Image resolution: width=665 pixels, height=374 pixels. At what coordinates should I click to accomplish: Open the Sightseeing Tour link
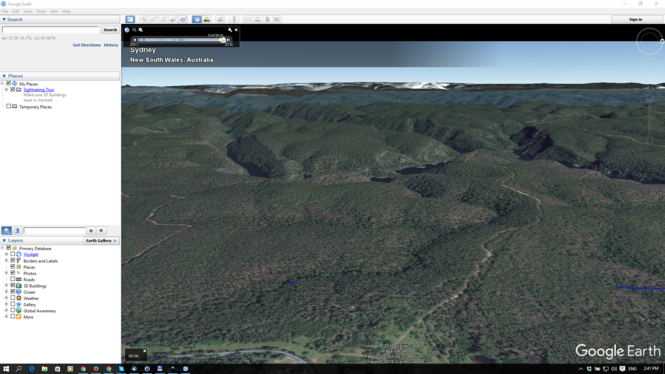pos(39,90)
